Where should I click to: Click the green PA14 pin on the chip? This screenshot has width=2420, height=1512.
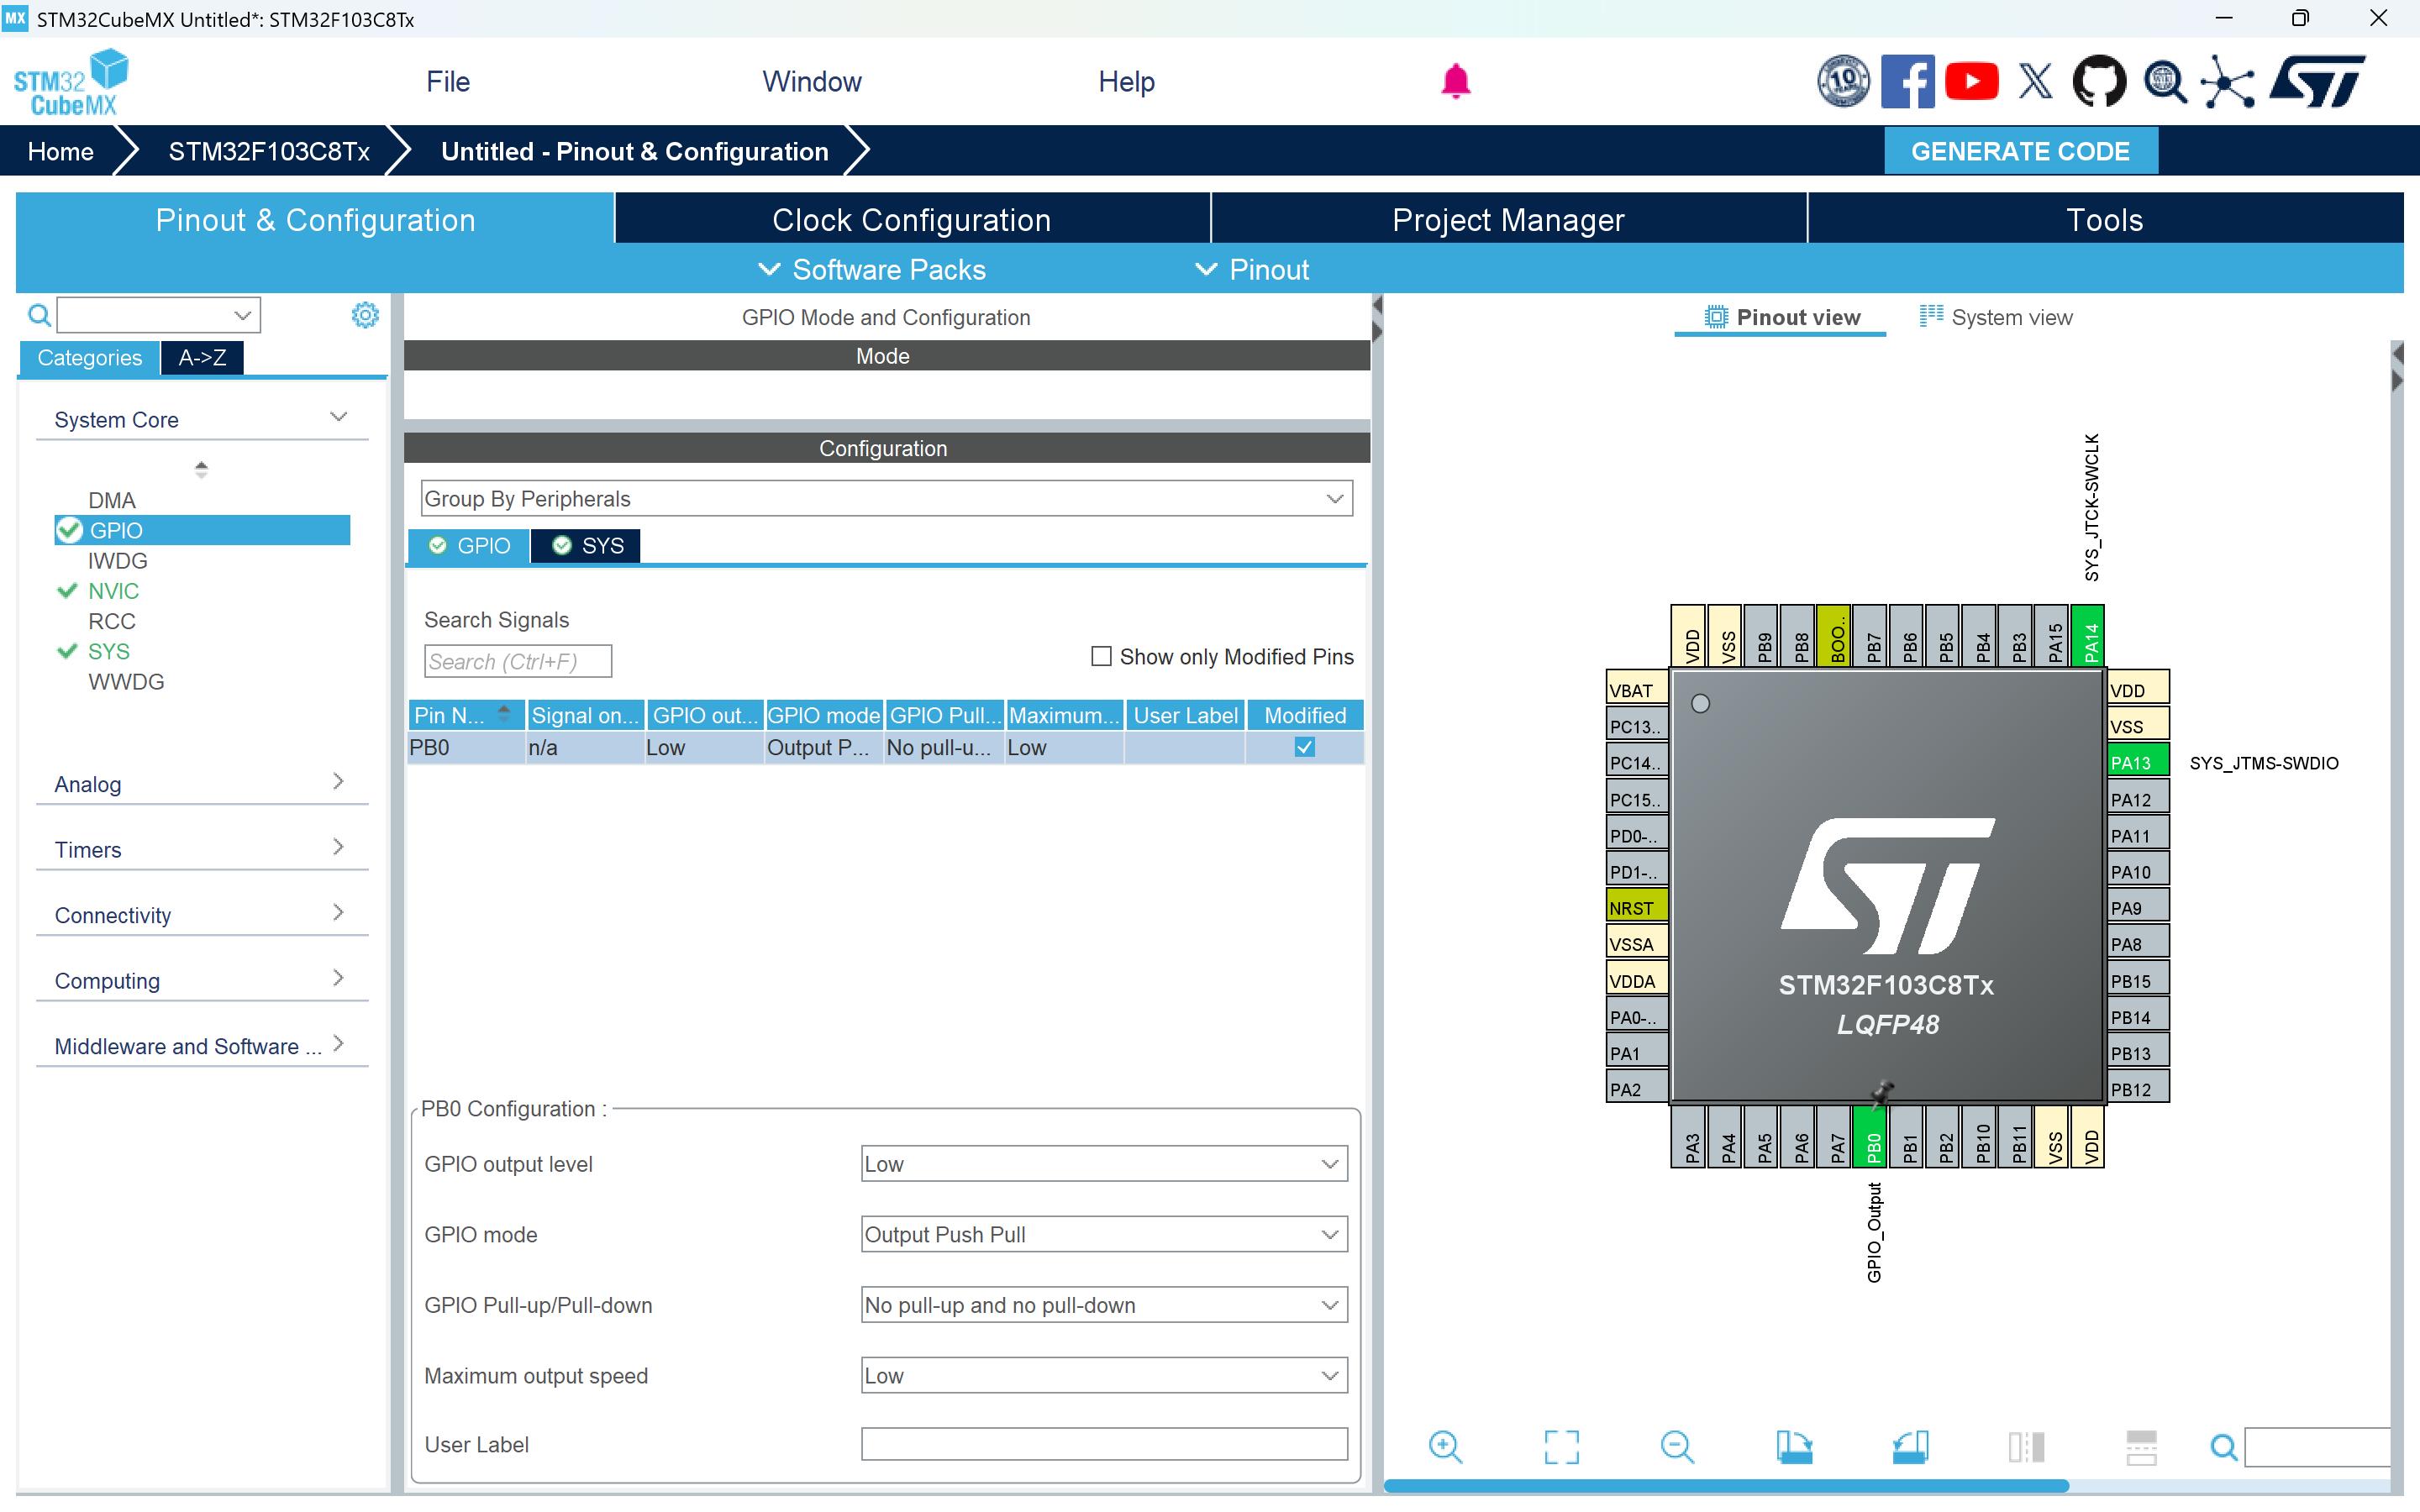coord(2090,636)
